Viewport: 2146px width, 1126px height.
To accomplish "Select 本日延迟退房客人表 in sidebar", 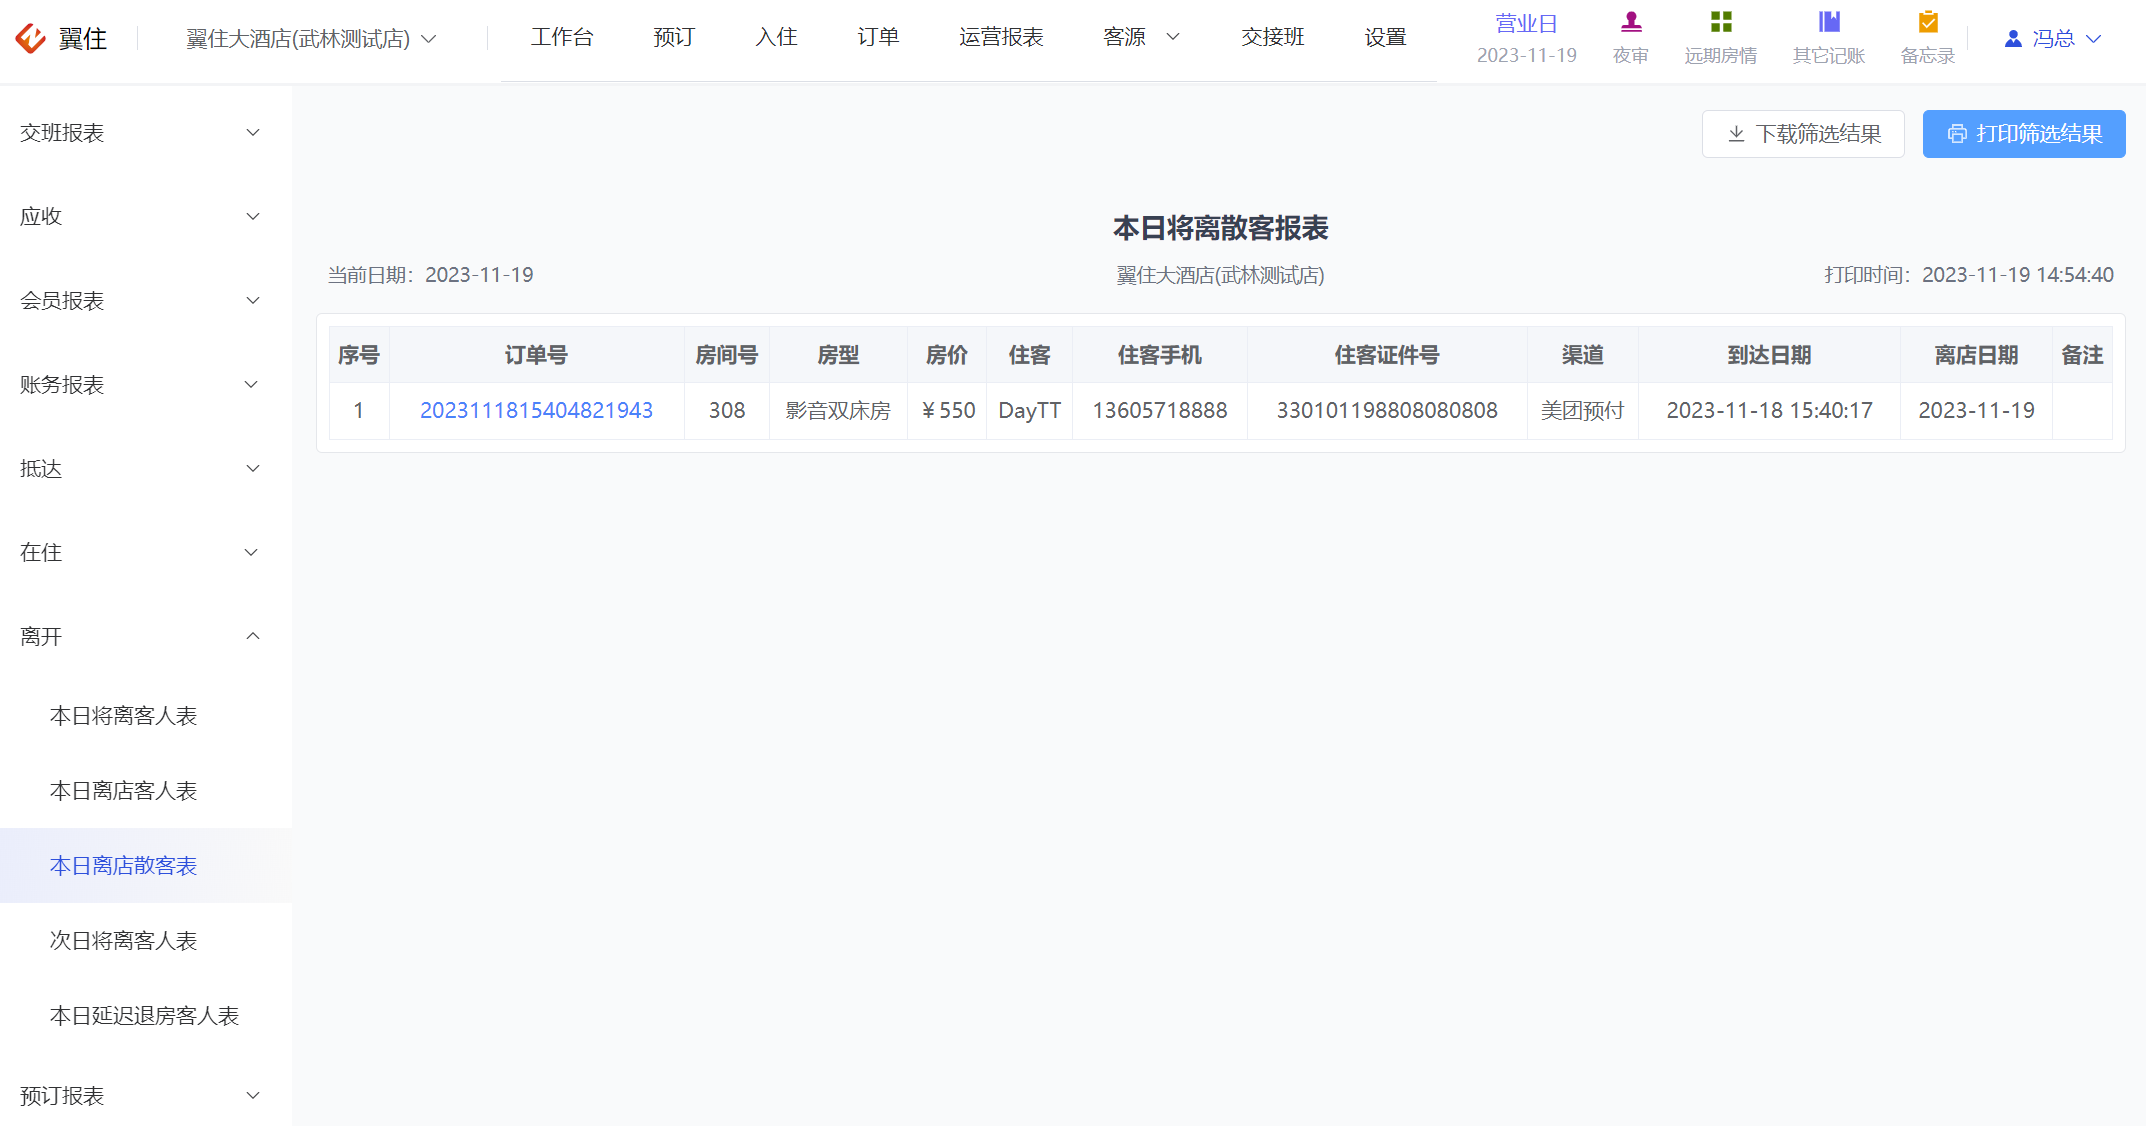I will (146, 1016).
